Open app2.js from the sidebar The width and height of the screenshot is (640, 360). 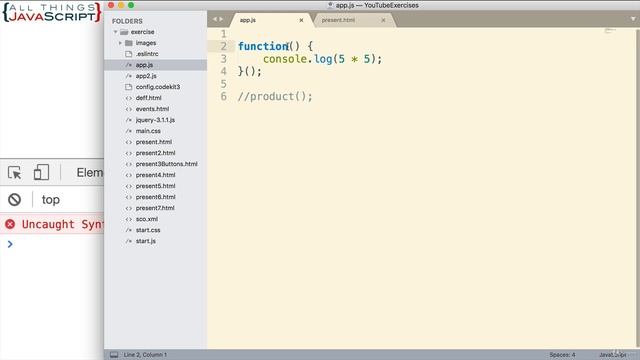(146, 76)
